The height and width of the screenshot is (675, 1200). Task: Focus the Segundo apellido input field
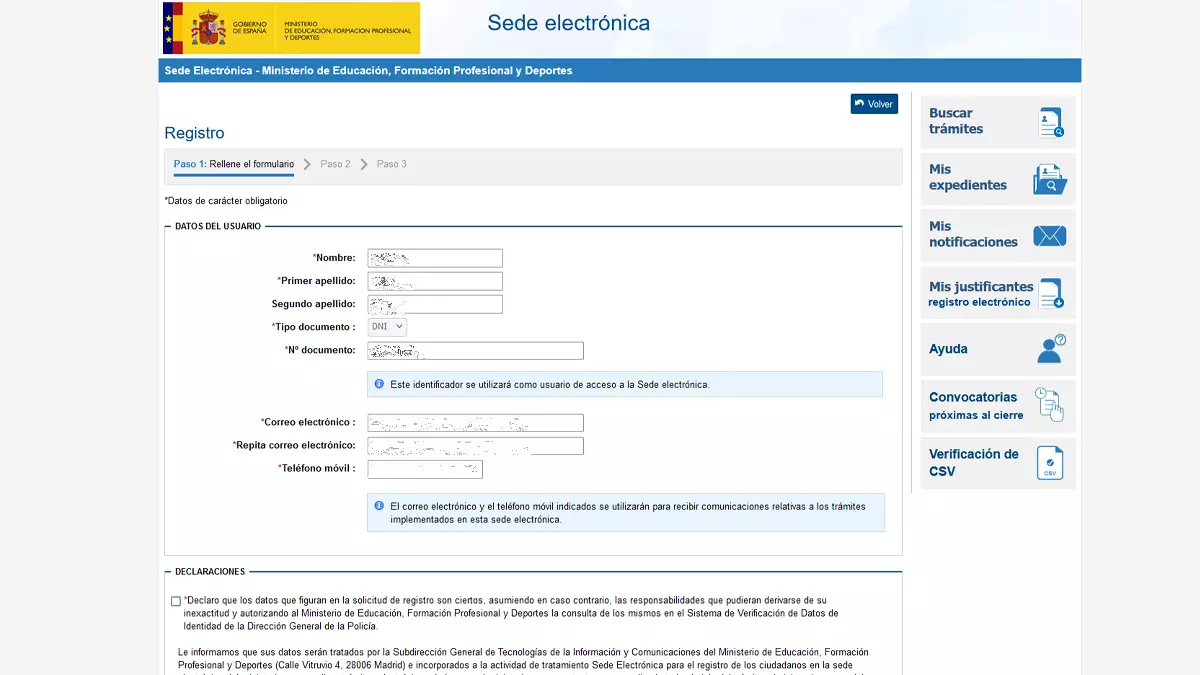click(435, 304)
